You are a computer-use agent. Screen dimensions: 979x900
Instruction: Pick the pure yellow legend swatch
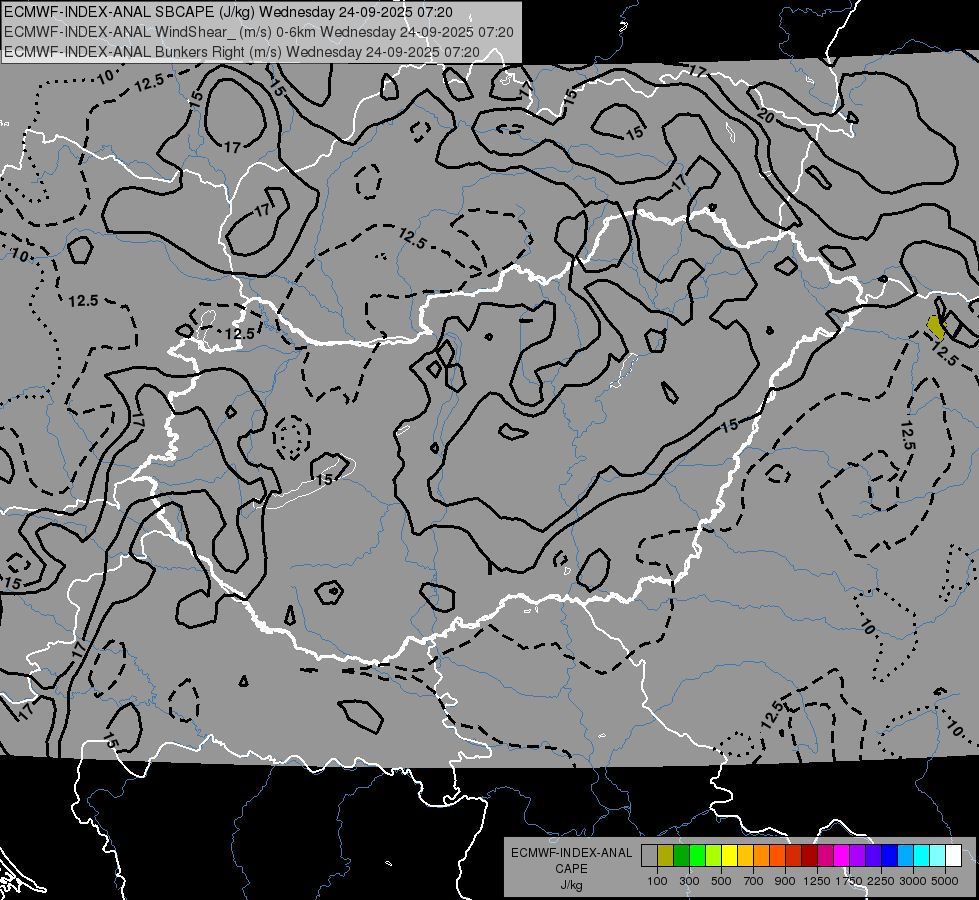[x=730, y=855]
